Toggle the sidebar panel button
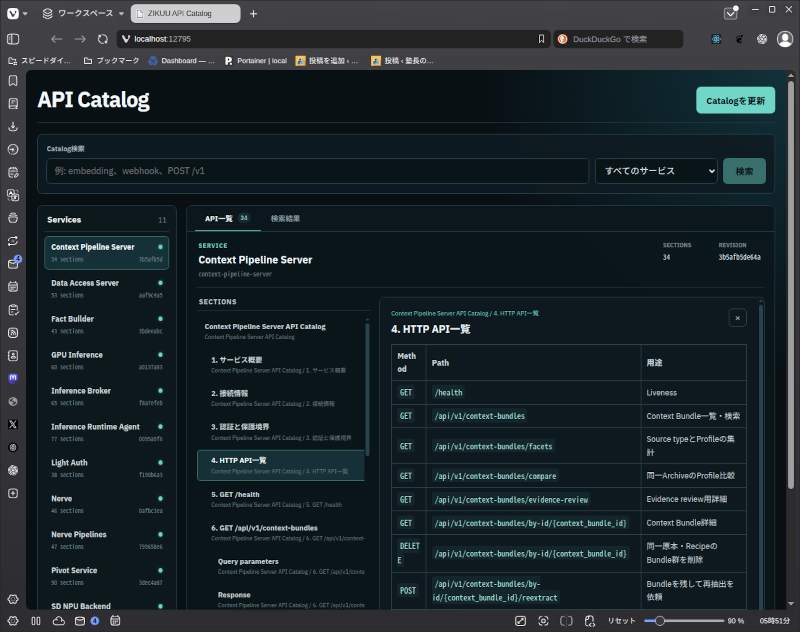This screenshot has height=632, width=800. coord(13,39)
